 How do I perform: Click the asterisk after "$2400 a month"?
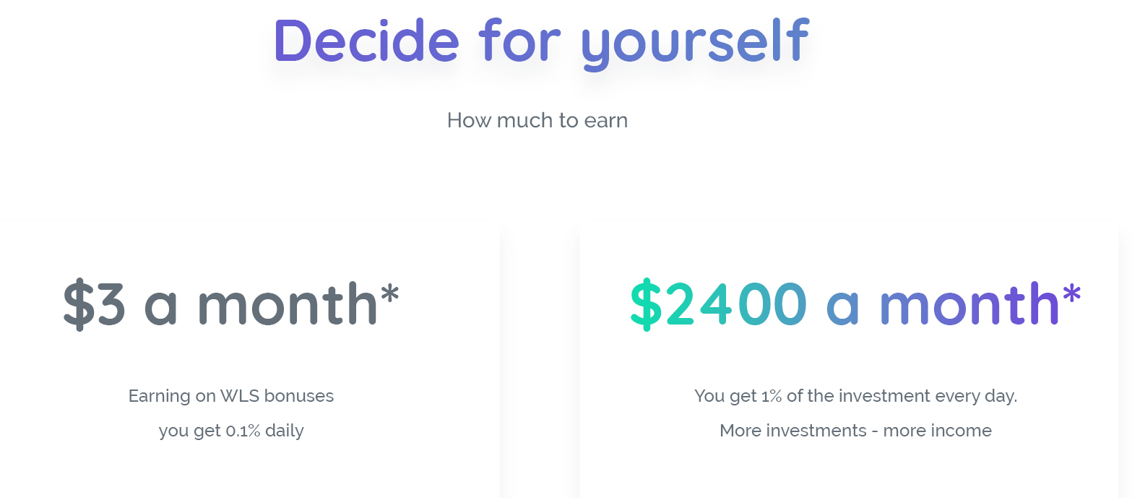(x=1072, y=293)
